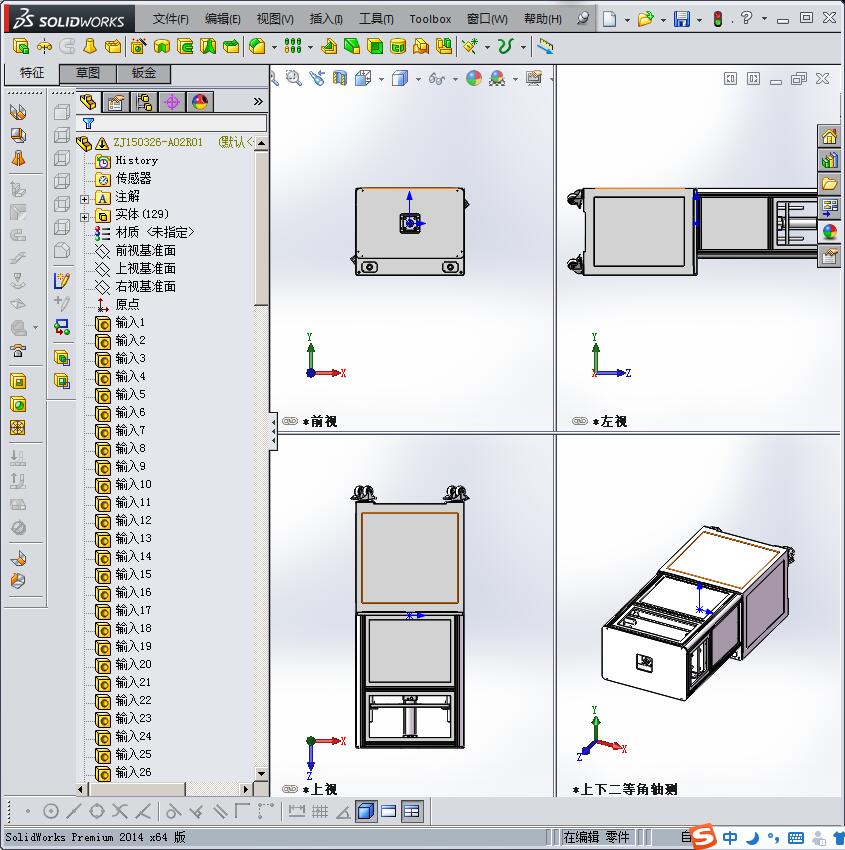Viewport: 845px width, 850px height.
Task: Select the 原点 origin item
Action: click(127, 304)
